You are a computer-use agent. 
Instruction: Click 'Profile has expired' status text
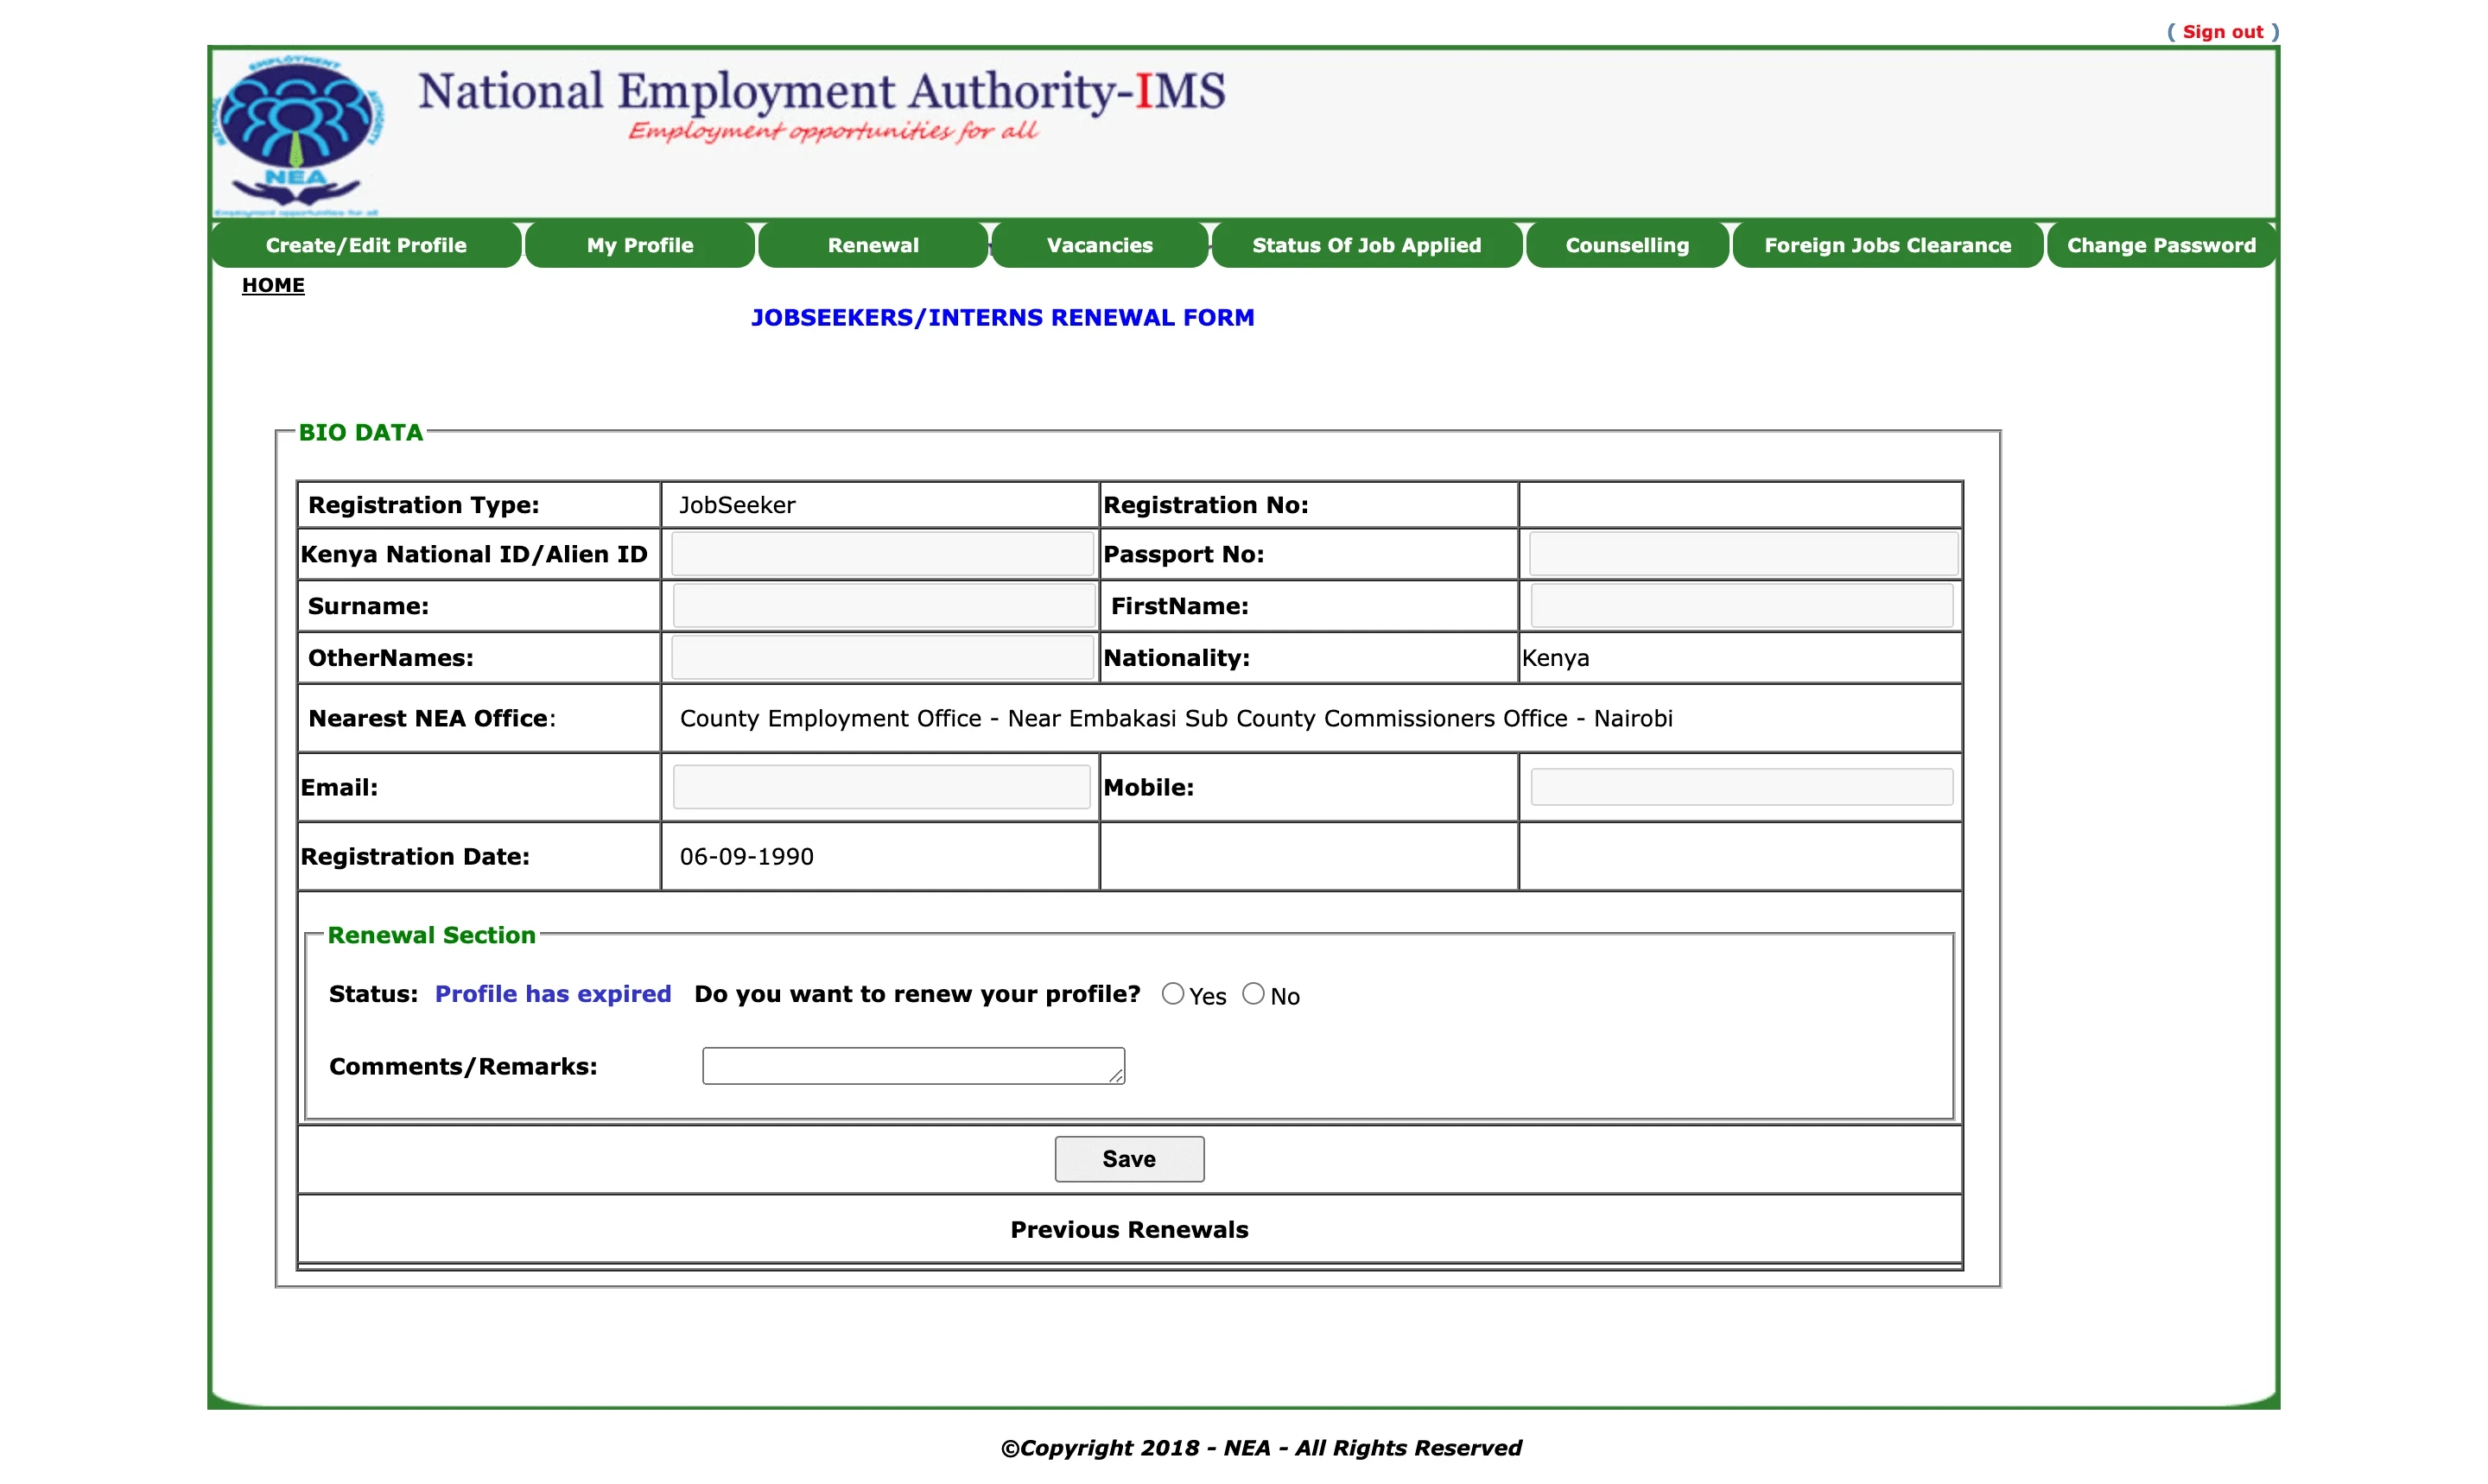click(x=553, y=994)
